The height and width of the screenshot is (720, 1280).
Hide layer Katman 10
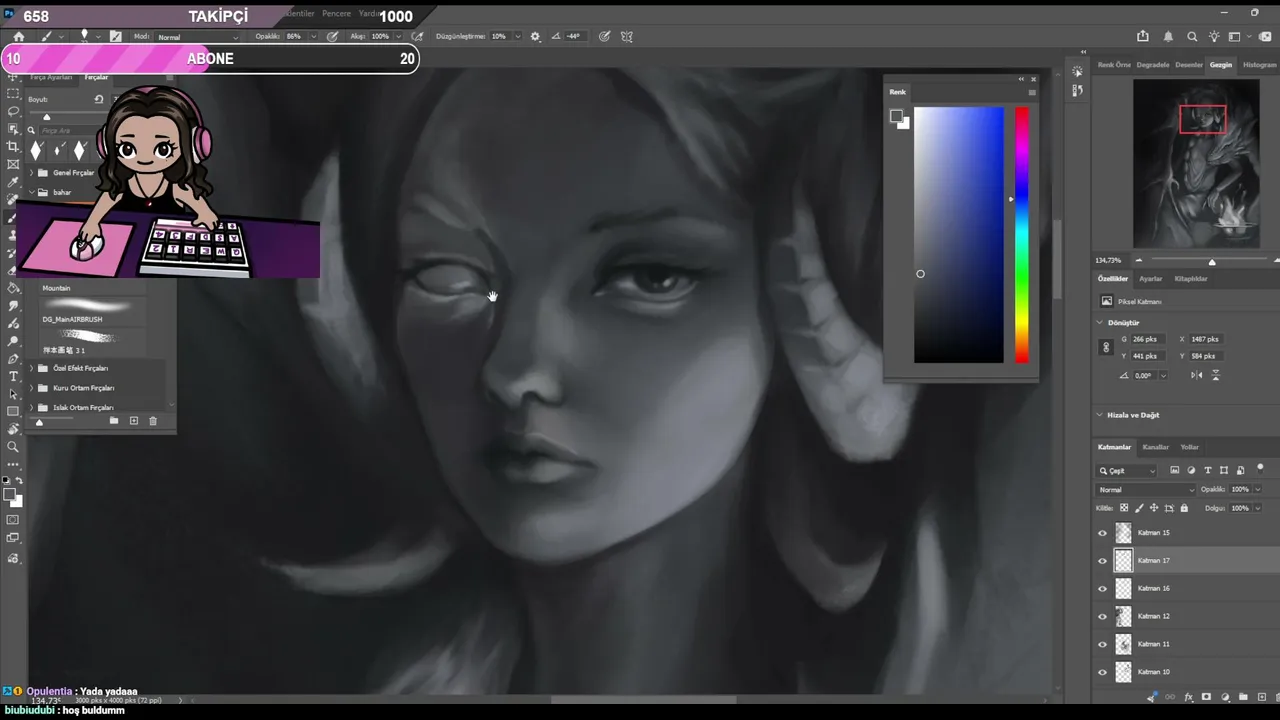[x=1103, y=672]
